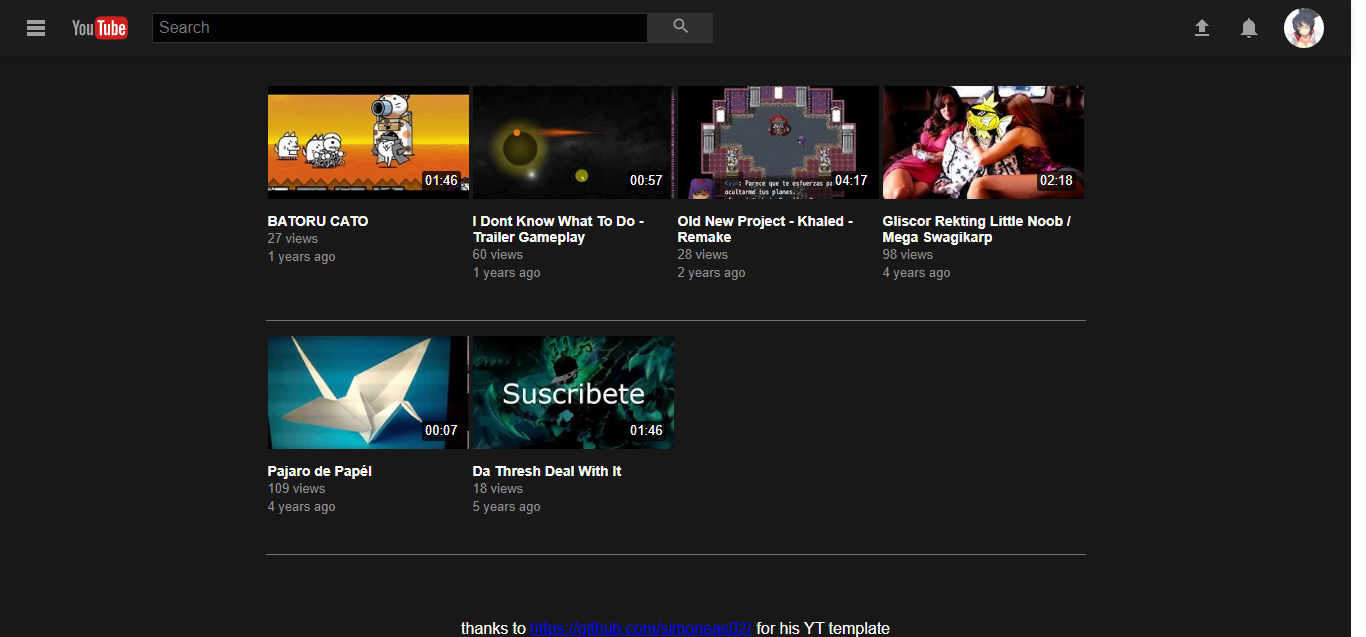Open the notifications bell
1366x637 pixels.
pos(1249,28)
